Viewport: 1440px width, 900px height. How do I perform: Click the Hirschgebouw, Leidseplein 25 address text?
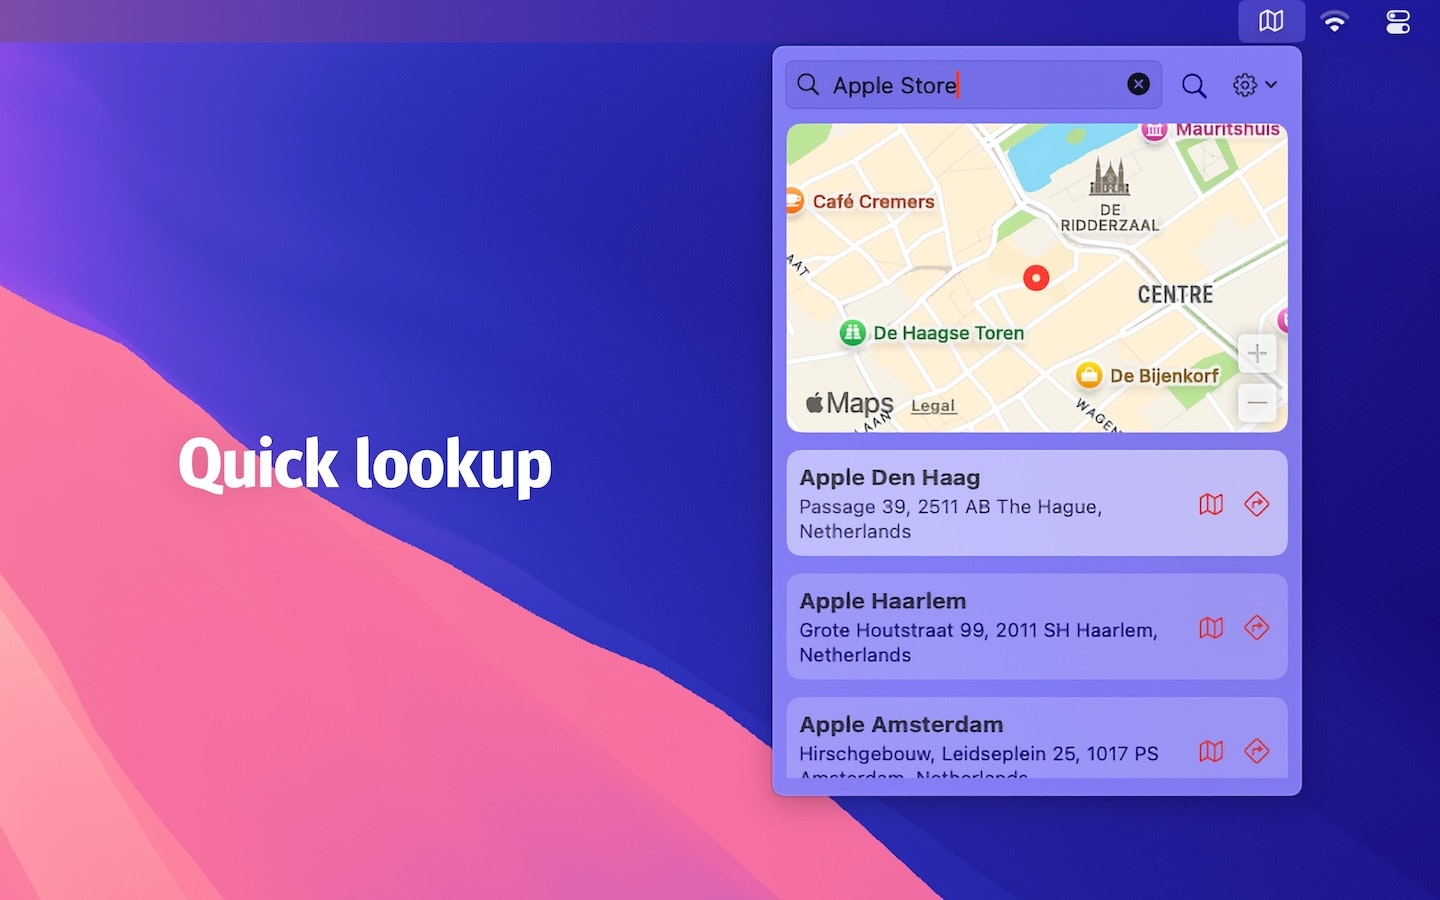(978, 761)
